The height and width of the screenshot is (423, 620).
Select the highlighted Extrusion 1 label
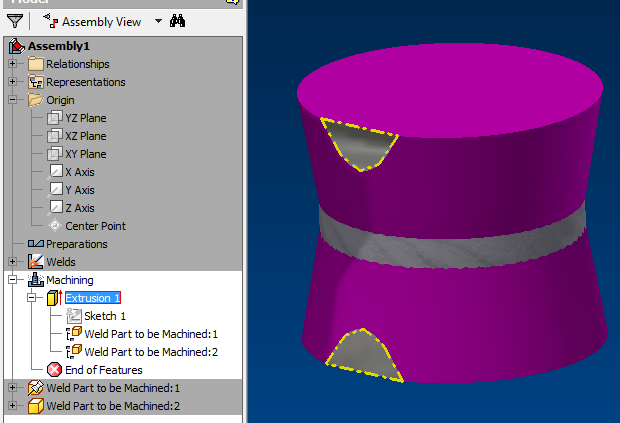tap(93, 298)
